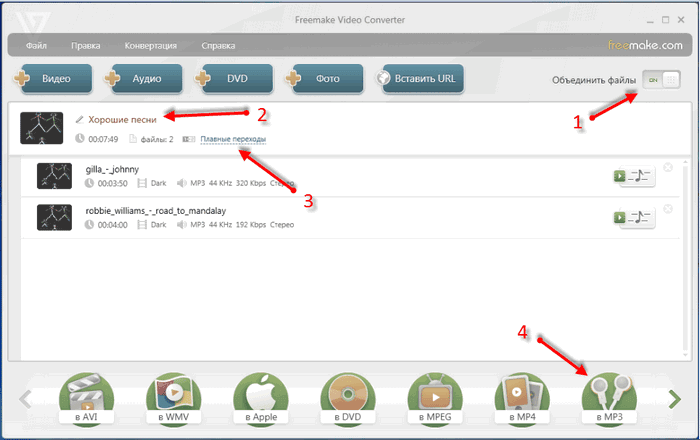Convert to MPEG format
This screenshot has width=700, height=440.
(x=435, y=398)
